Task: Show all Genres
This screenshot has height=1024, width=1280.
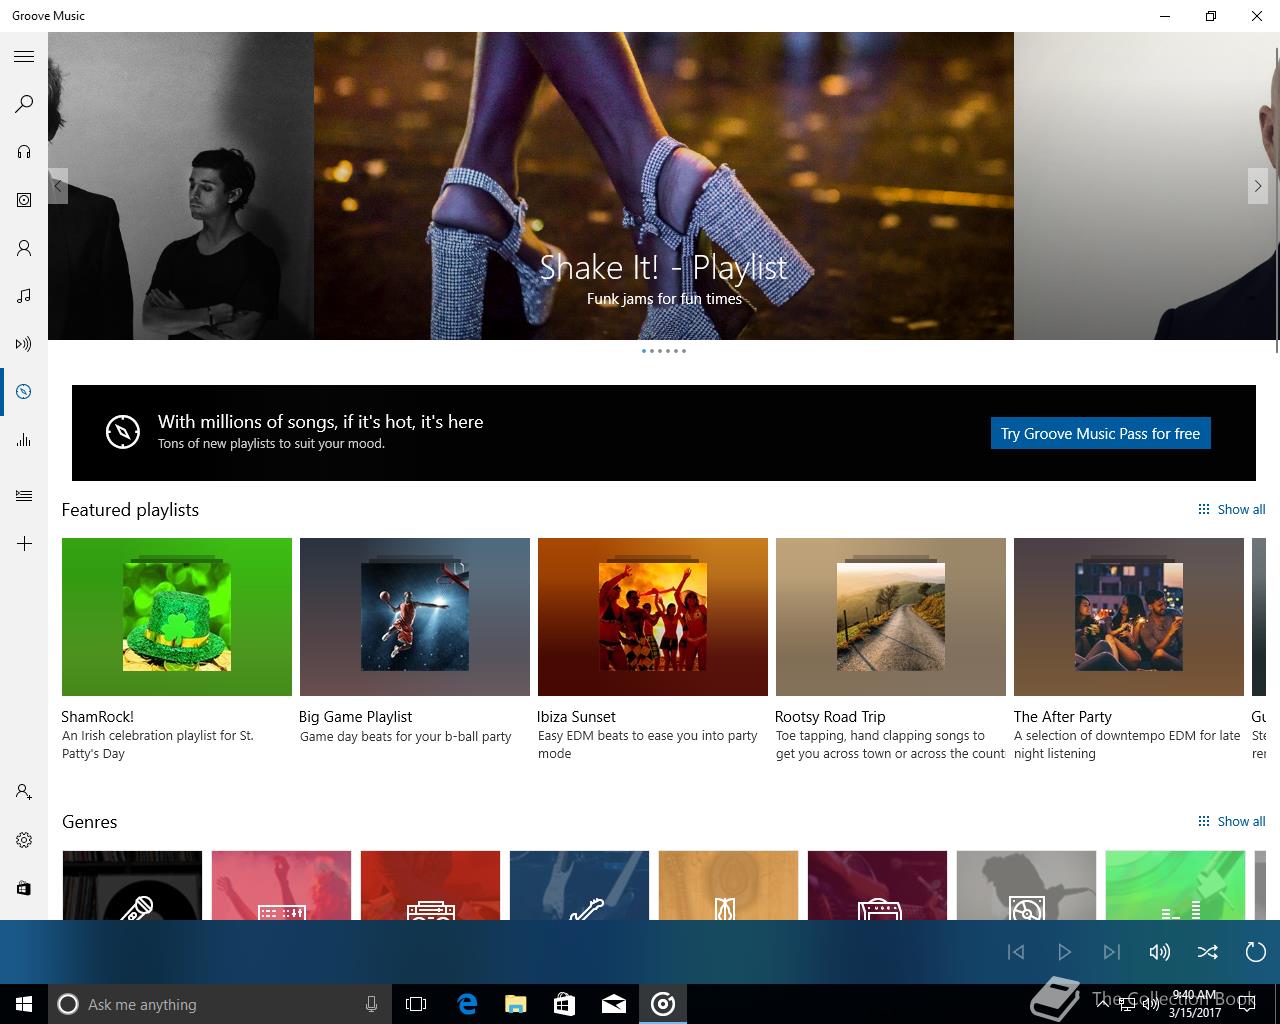Action: pos(1231,821)
